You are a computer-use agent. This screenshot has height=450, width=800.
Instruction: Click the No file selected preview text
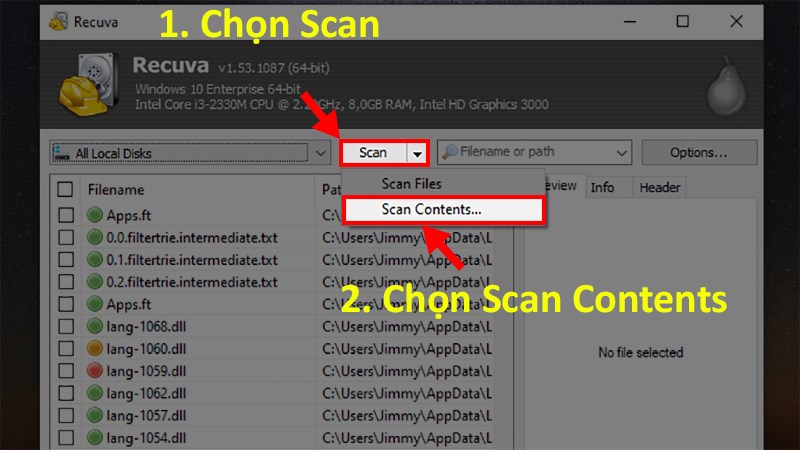point(641,353)
